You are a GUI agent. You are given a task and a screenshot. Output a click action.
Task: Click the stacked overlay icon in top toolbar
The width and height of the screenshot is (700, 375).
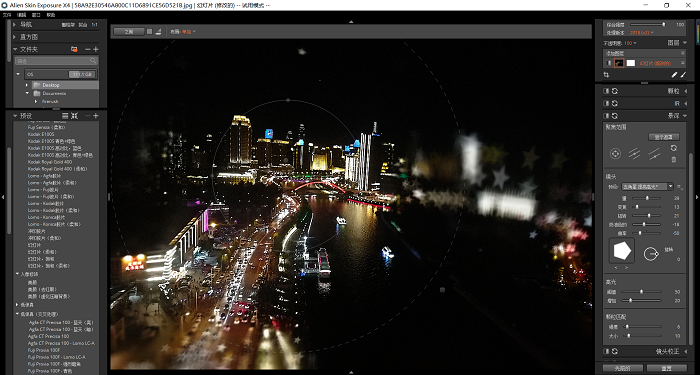click(158, 32)
